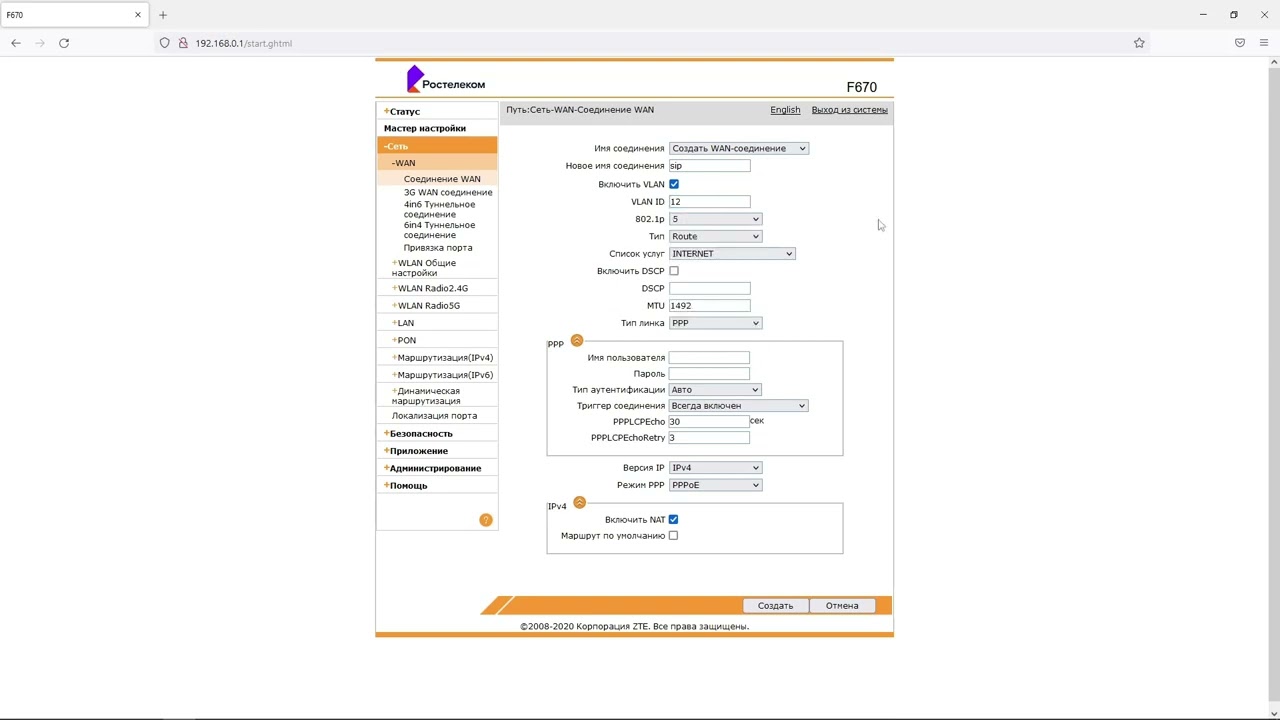This screenshot has width=1280, height=720.
Task: Close the F670 browser tab
Action: (138, 15)
